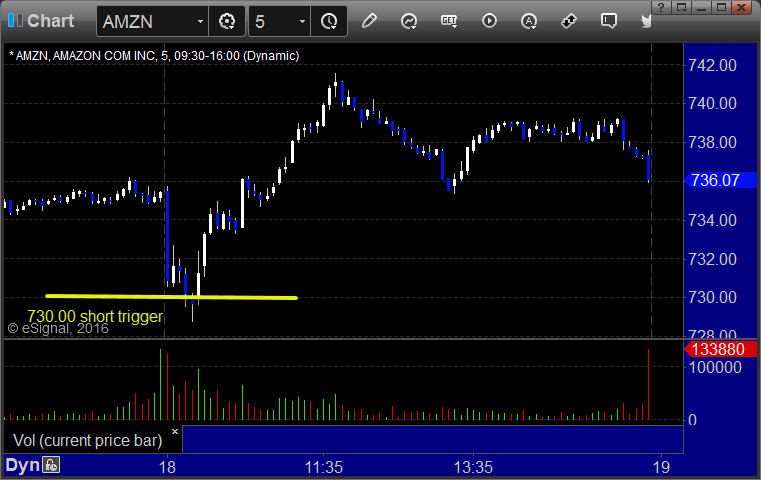Select the yellow 730.00 trigger line
761x480 pixels.
171,297
